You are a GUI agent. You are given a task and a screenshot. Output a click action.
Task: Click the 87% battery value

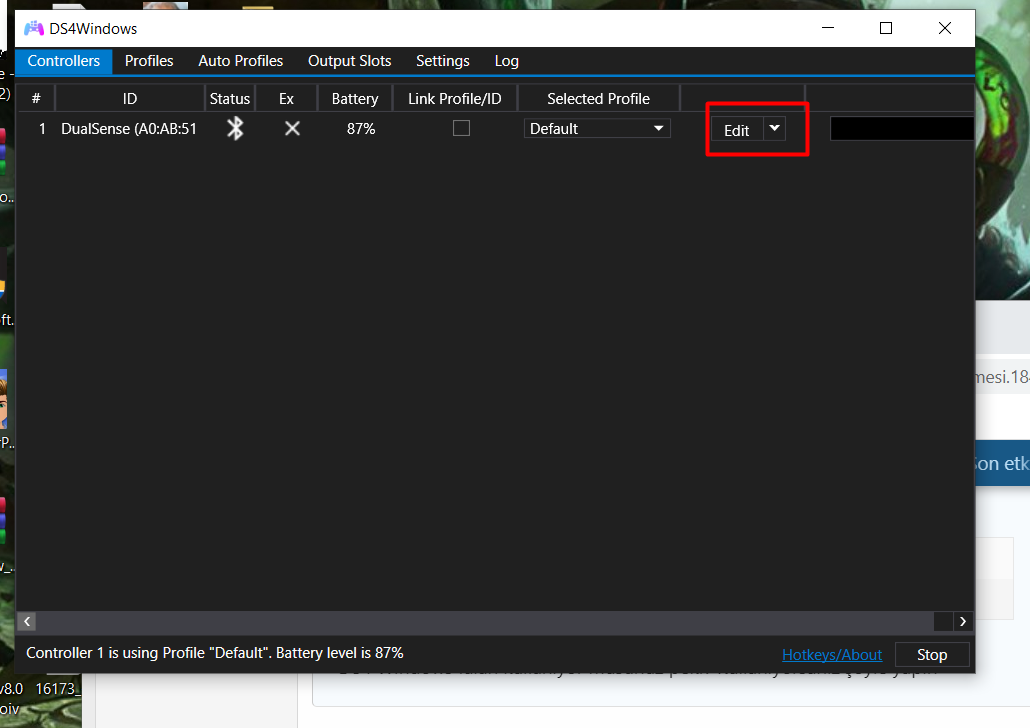pyautogui.click(x=361, y=129)
